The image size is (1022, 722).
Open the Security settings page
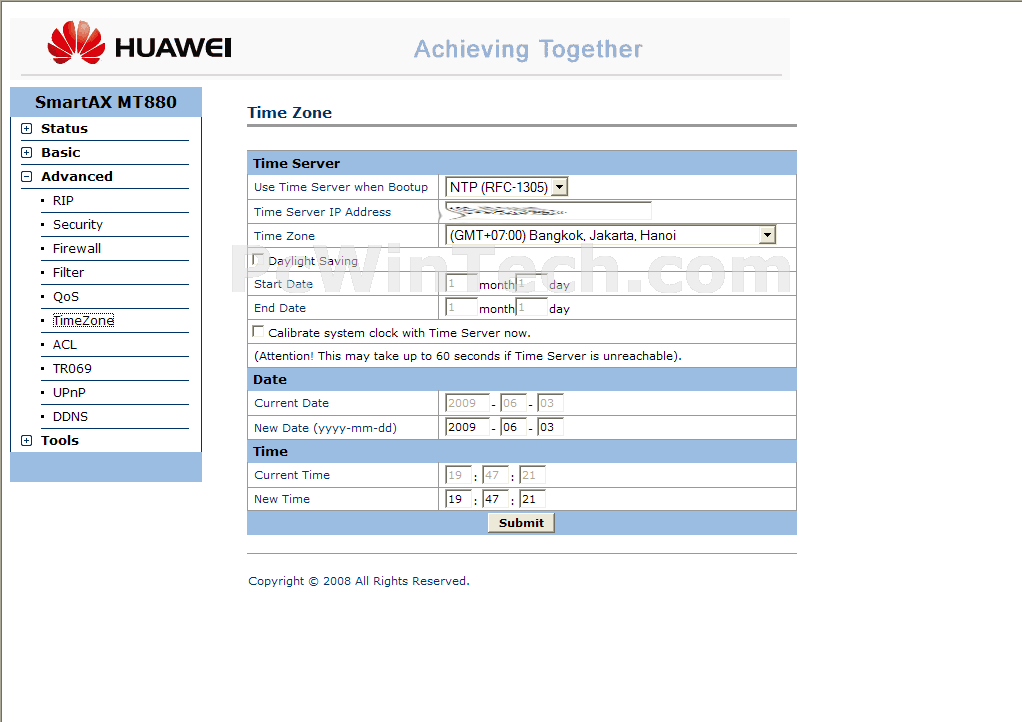[78, 225]
